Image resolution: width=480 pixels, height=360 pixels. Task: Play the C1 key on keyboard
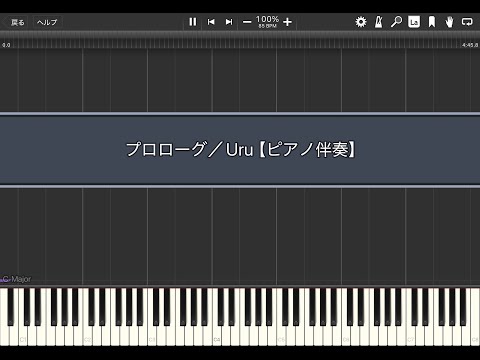[x=23, y=333]
